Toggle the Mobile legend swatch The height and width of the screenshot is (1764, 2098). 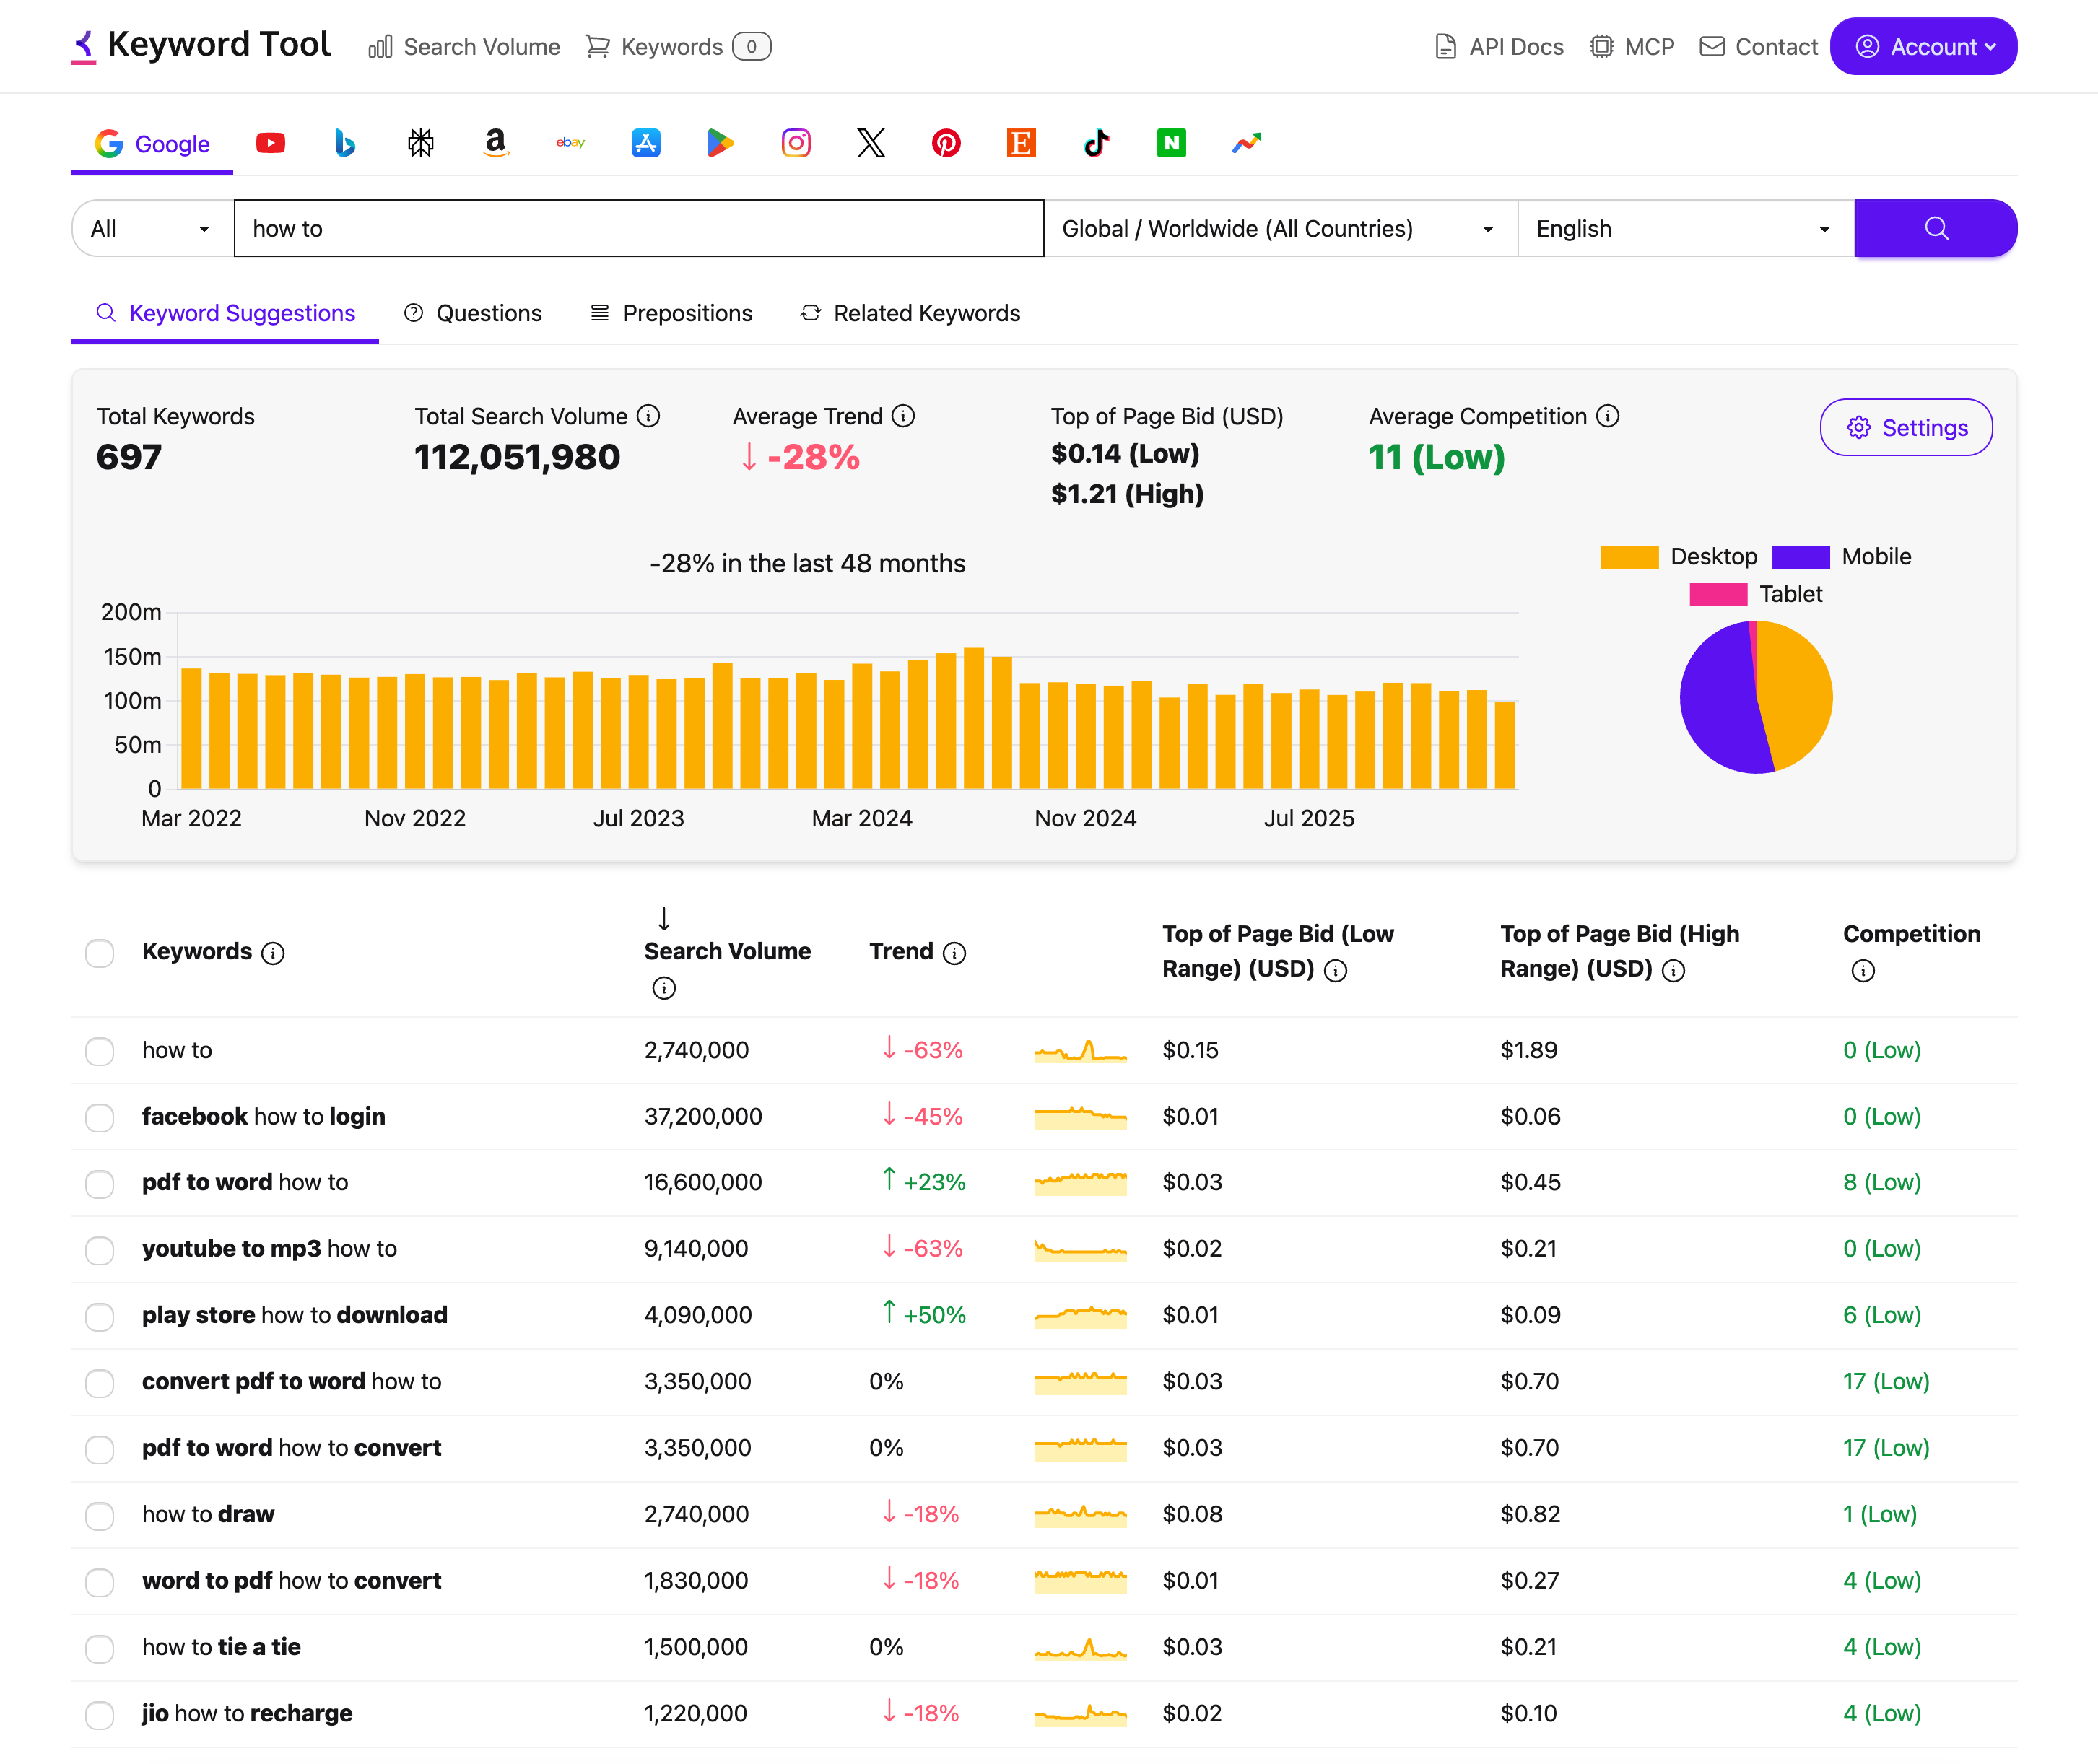(x=1800, y=556)
